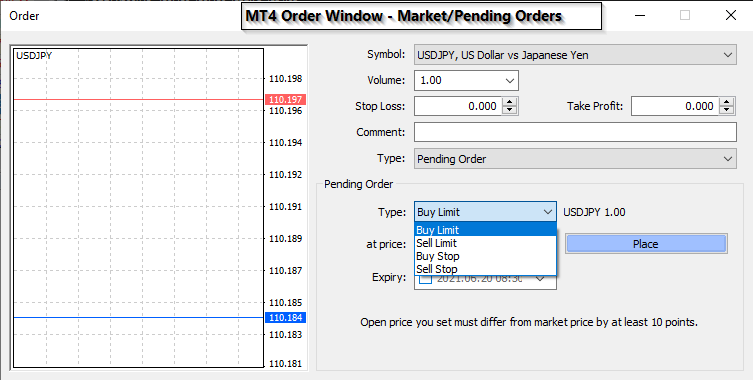
Task: Click the USDJPY 1.00 order summary text
Action: tap(594, 212)
